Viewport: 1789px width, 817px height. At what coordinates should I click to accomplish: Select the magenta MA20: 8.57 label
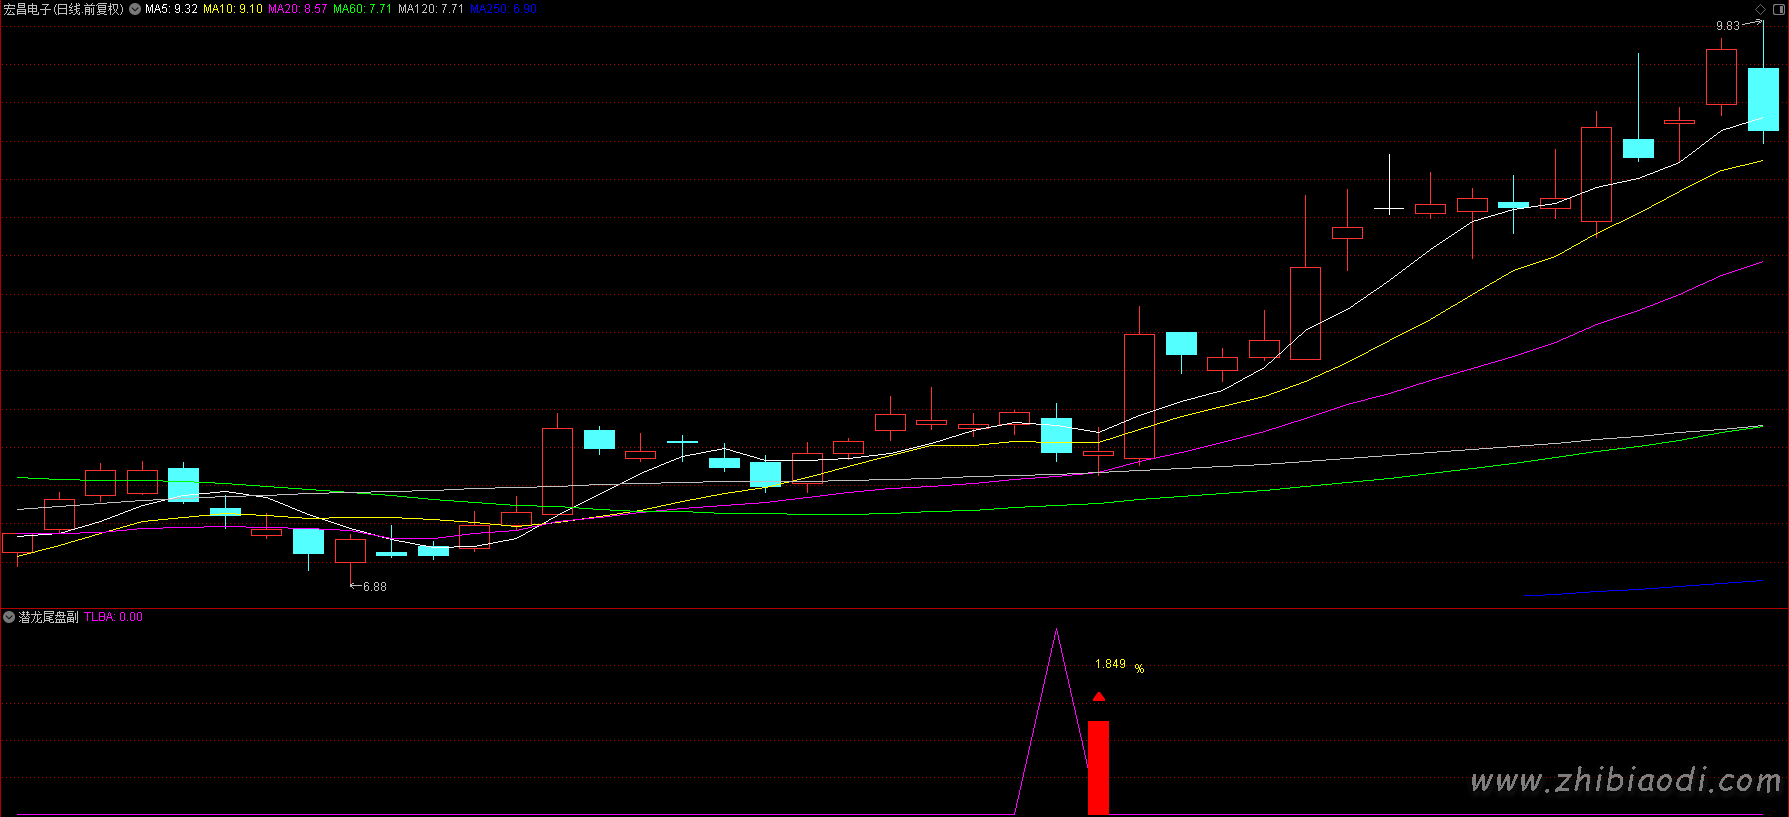pyautogui.click(x=297, y=9)
